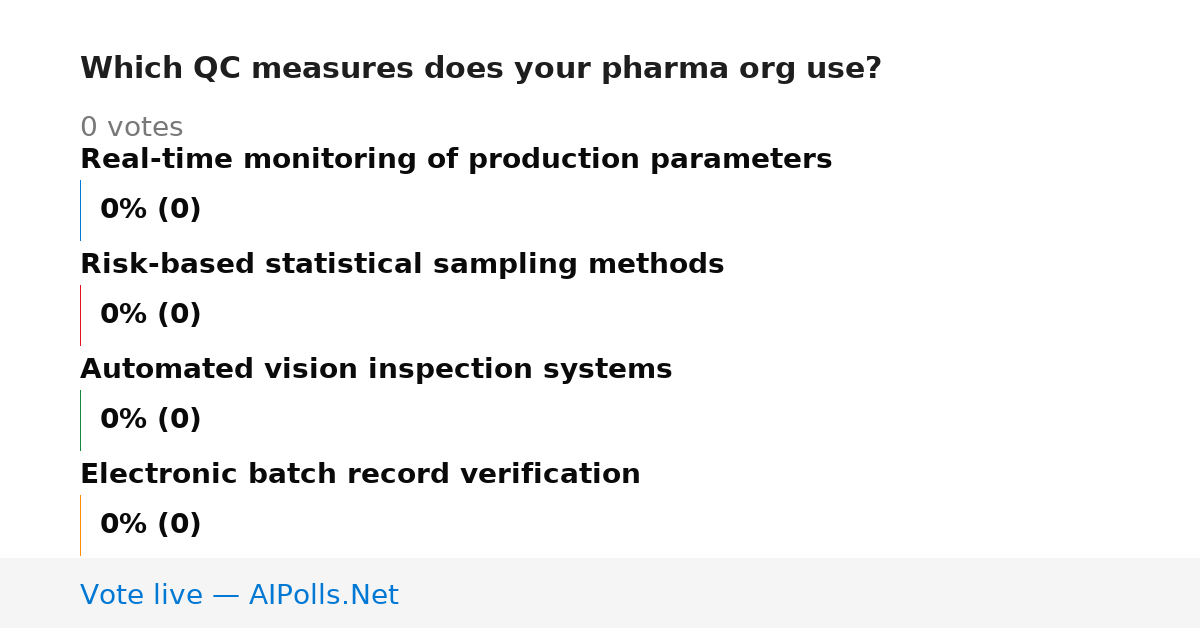
Task: Select Automated vision inspection systems option
Action: click(376, 370)
